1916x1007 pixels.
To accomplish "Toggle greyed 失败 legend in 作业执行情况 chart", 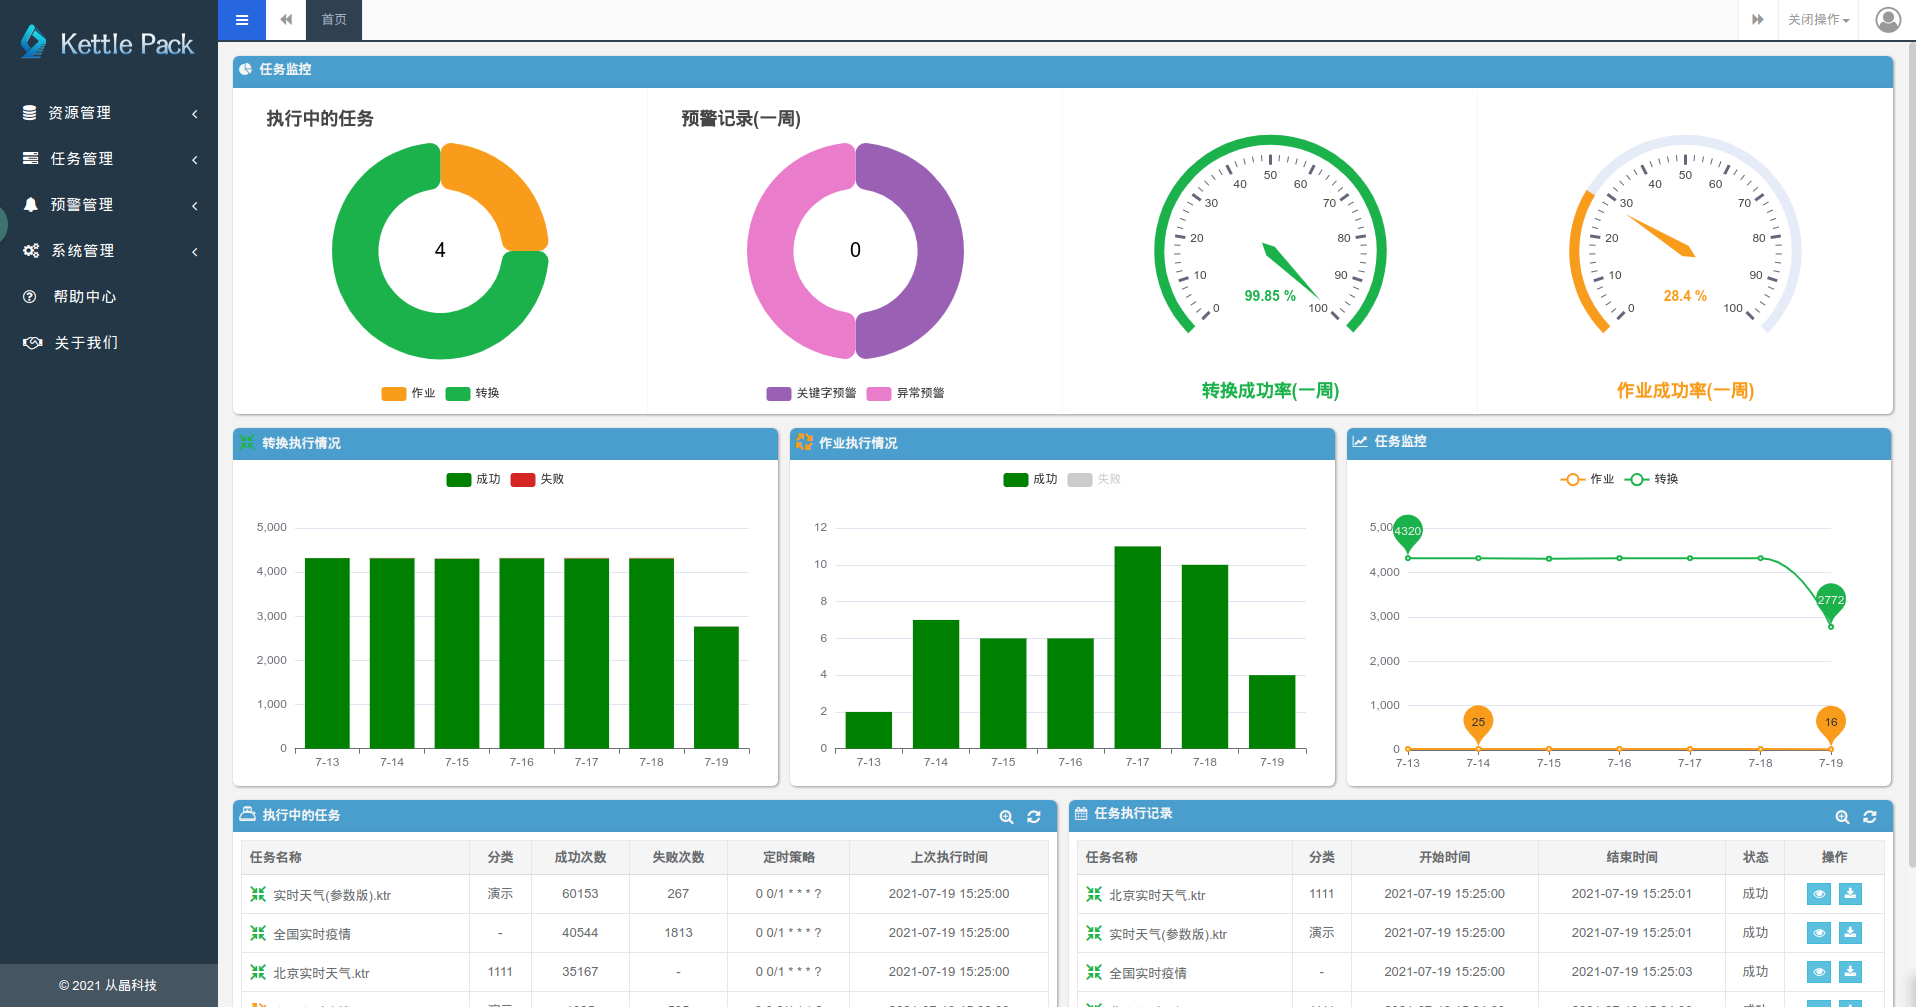I will pyautogui.click(x=1095, y=479).
